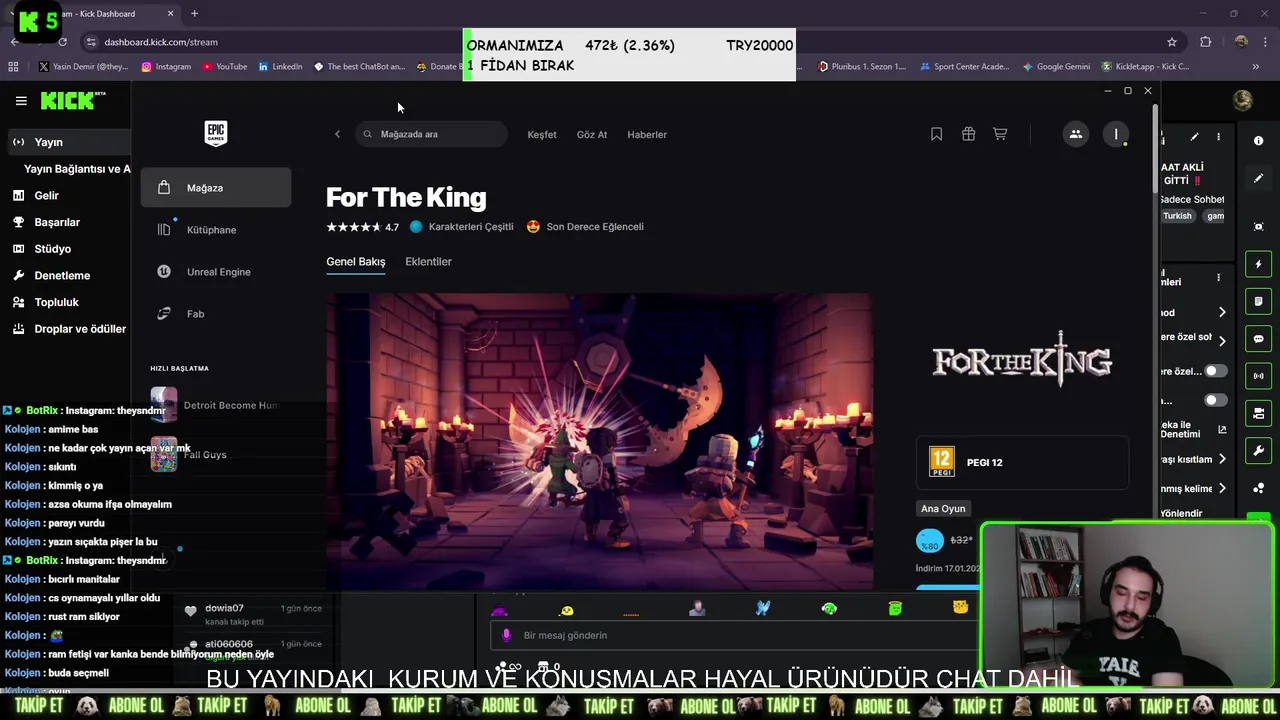This screenshot has width=1280, height=720.
Task: Click the focus frame icon in Kick rail
Action: pos(1258,227)
